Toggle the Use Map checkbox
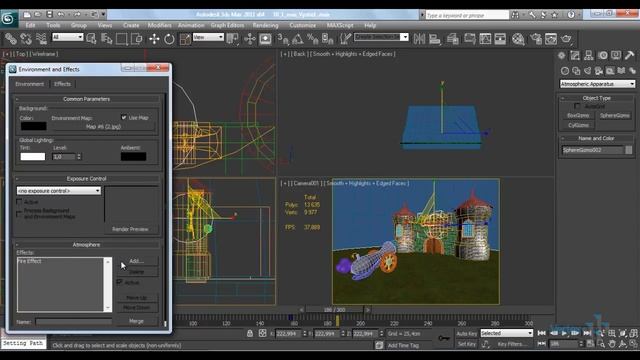The height and width of the screenshot is (360, 640). (x=124, y=118)
